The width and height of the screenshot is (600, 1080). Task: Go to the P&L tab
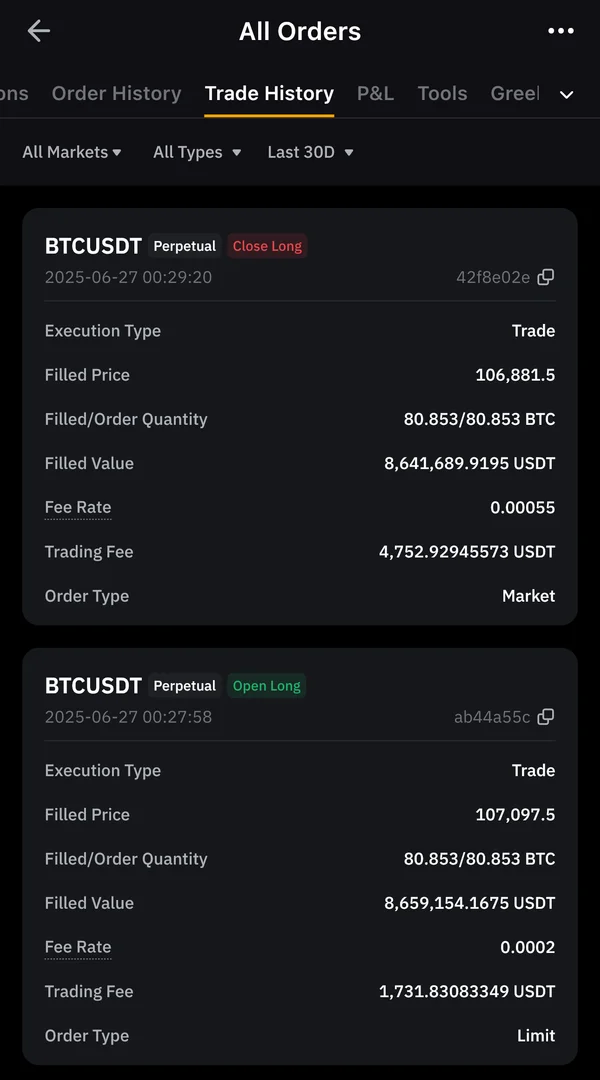(375, 93)
